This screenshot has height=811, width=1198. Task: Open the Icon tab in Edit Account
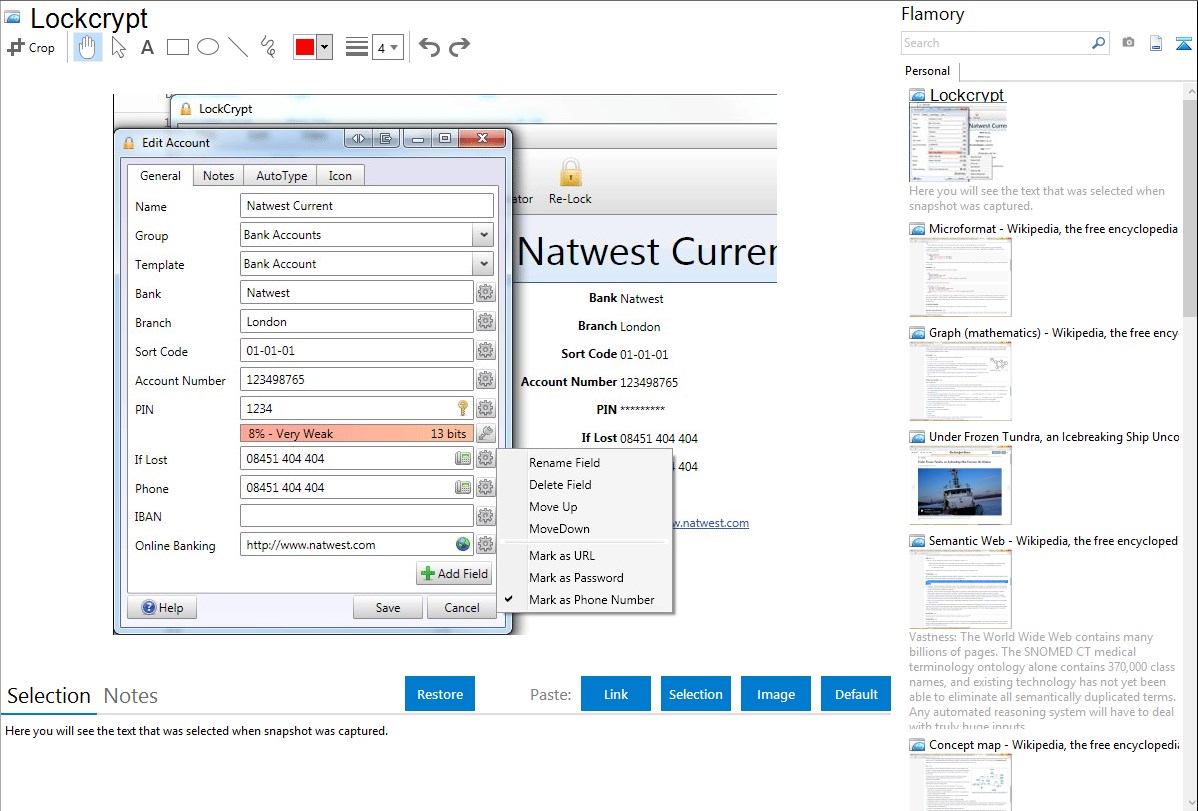pos(340,176)
